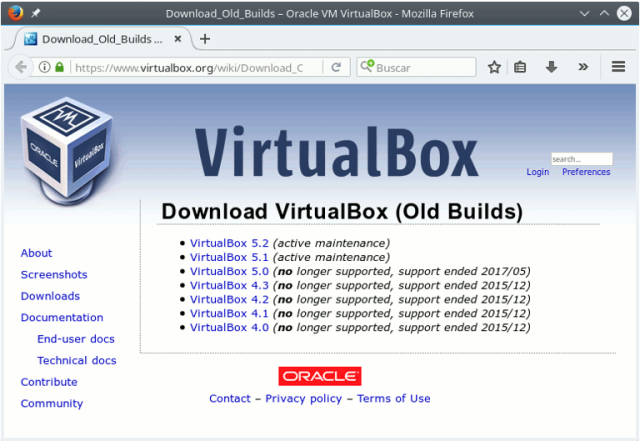
Task: Open VirtualBox 4.1 builds link
Action: [x=229, y=314]
